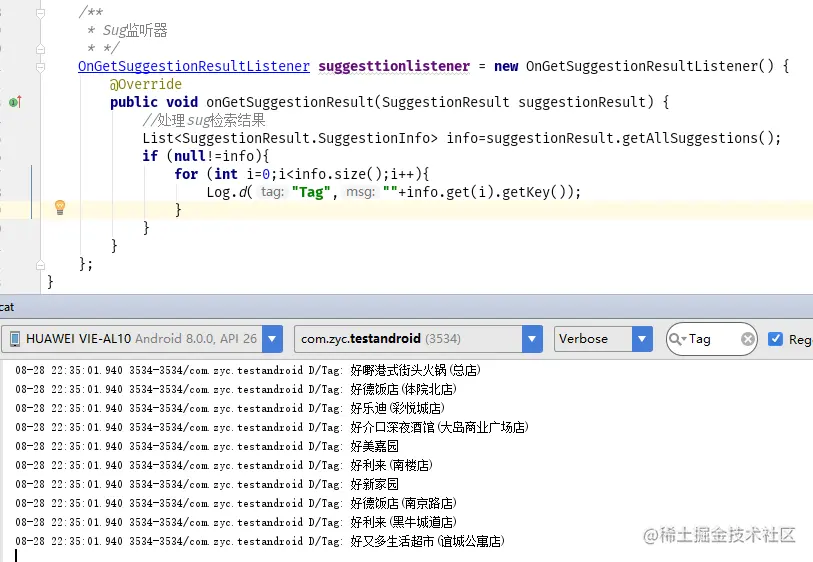Click the Sug监听器 comment text

pos(135,31)
